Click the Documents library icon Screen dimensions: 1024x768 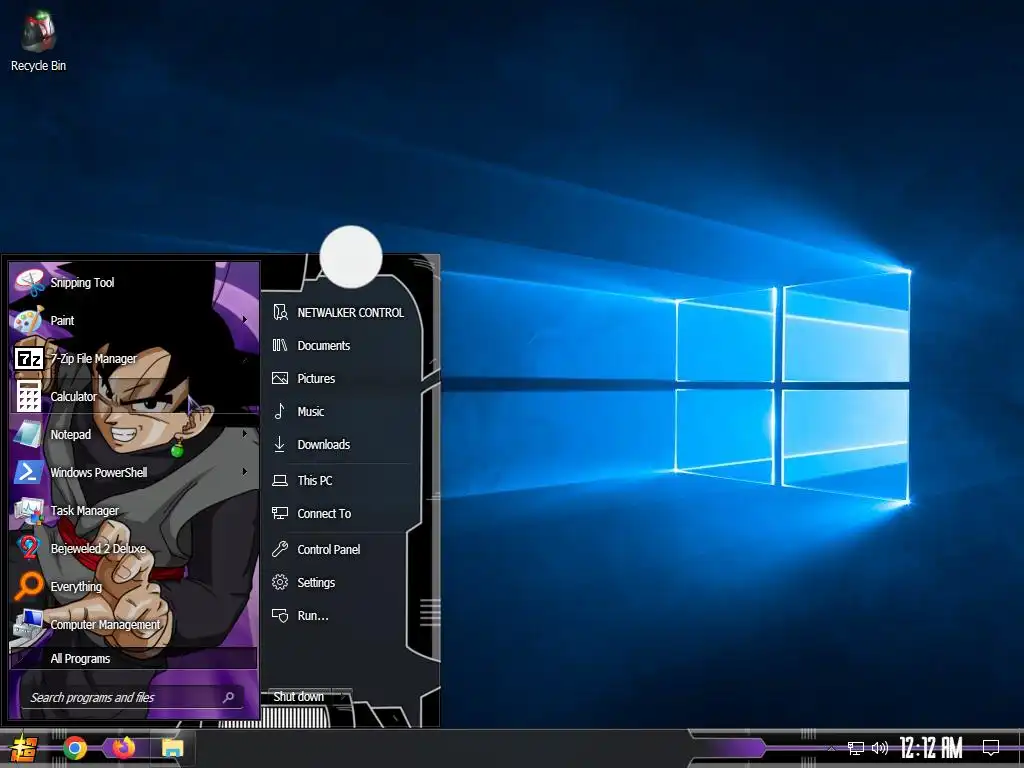point(280,345)
